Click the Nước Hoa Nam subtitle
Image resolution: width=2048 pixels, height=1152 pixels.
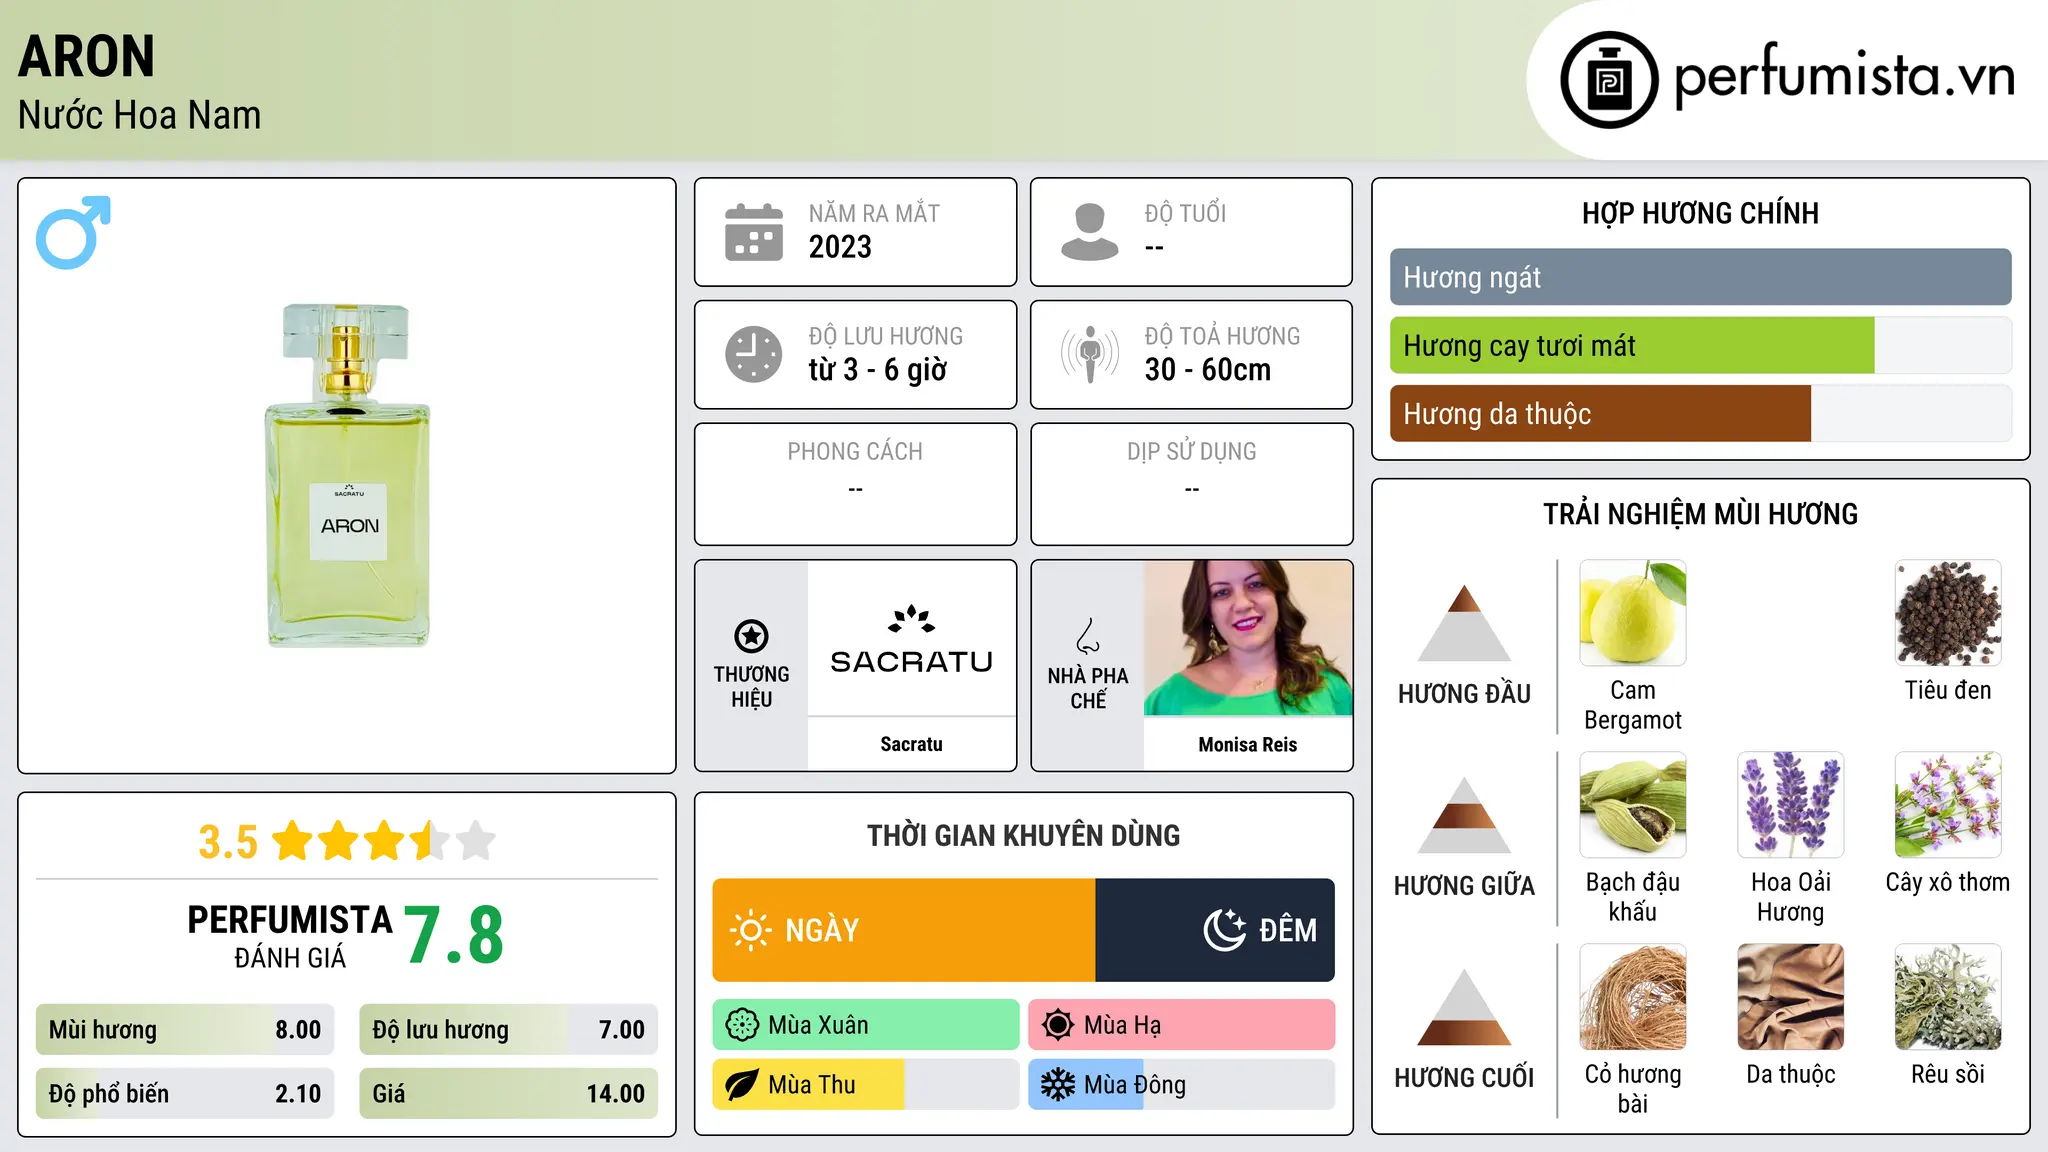coord(140,116)
